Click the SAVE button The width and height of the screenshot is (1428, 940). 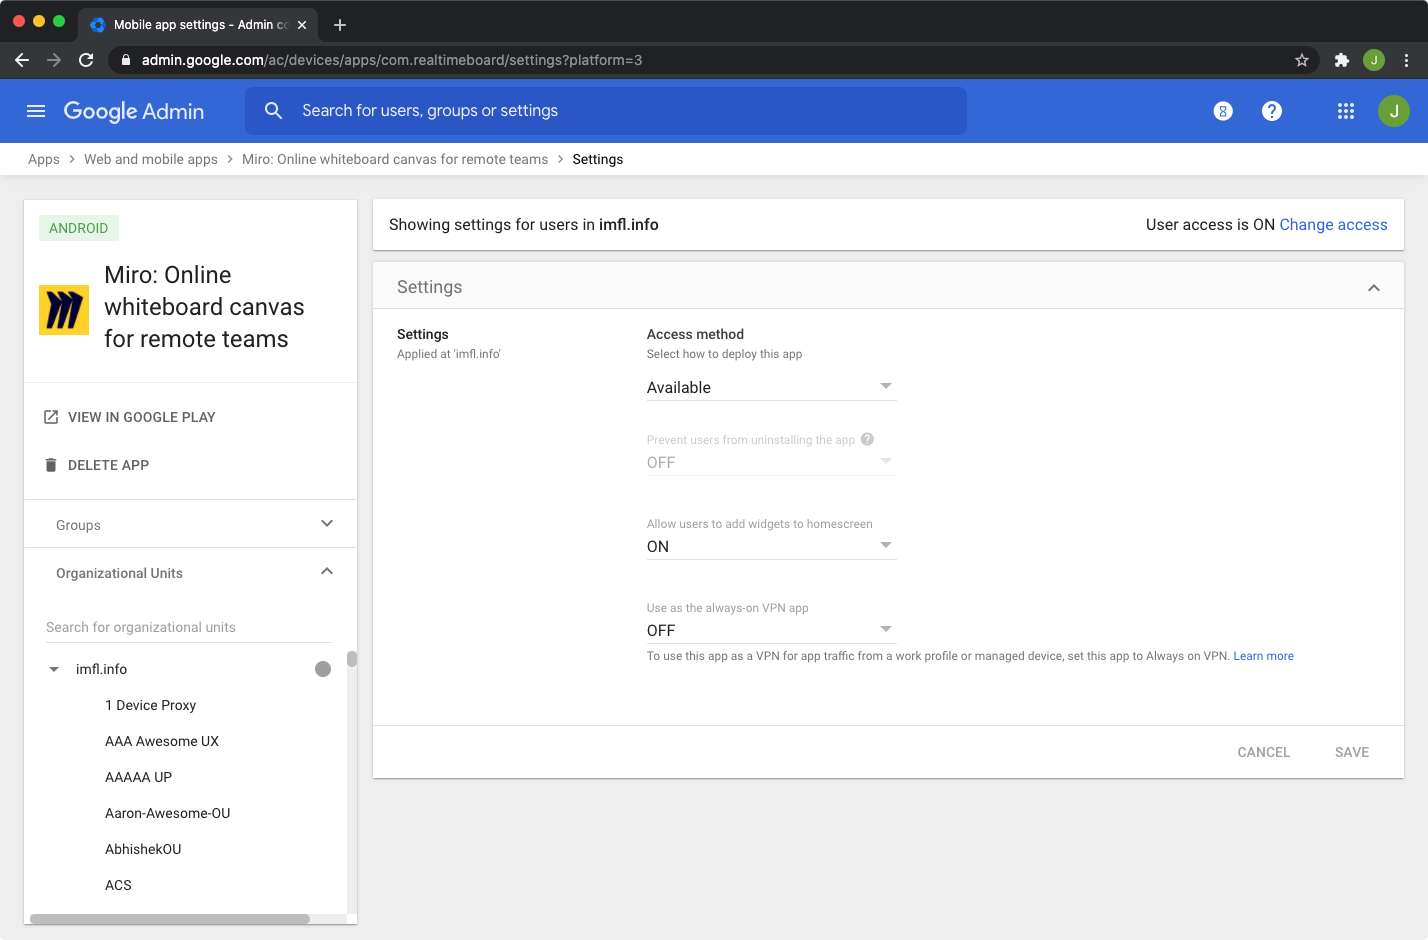click(1352, 752)
